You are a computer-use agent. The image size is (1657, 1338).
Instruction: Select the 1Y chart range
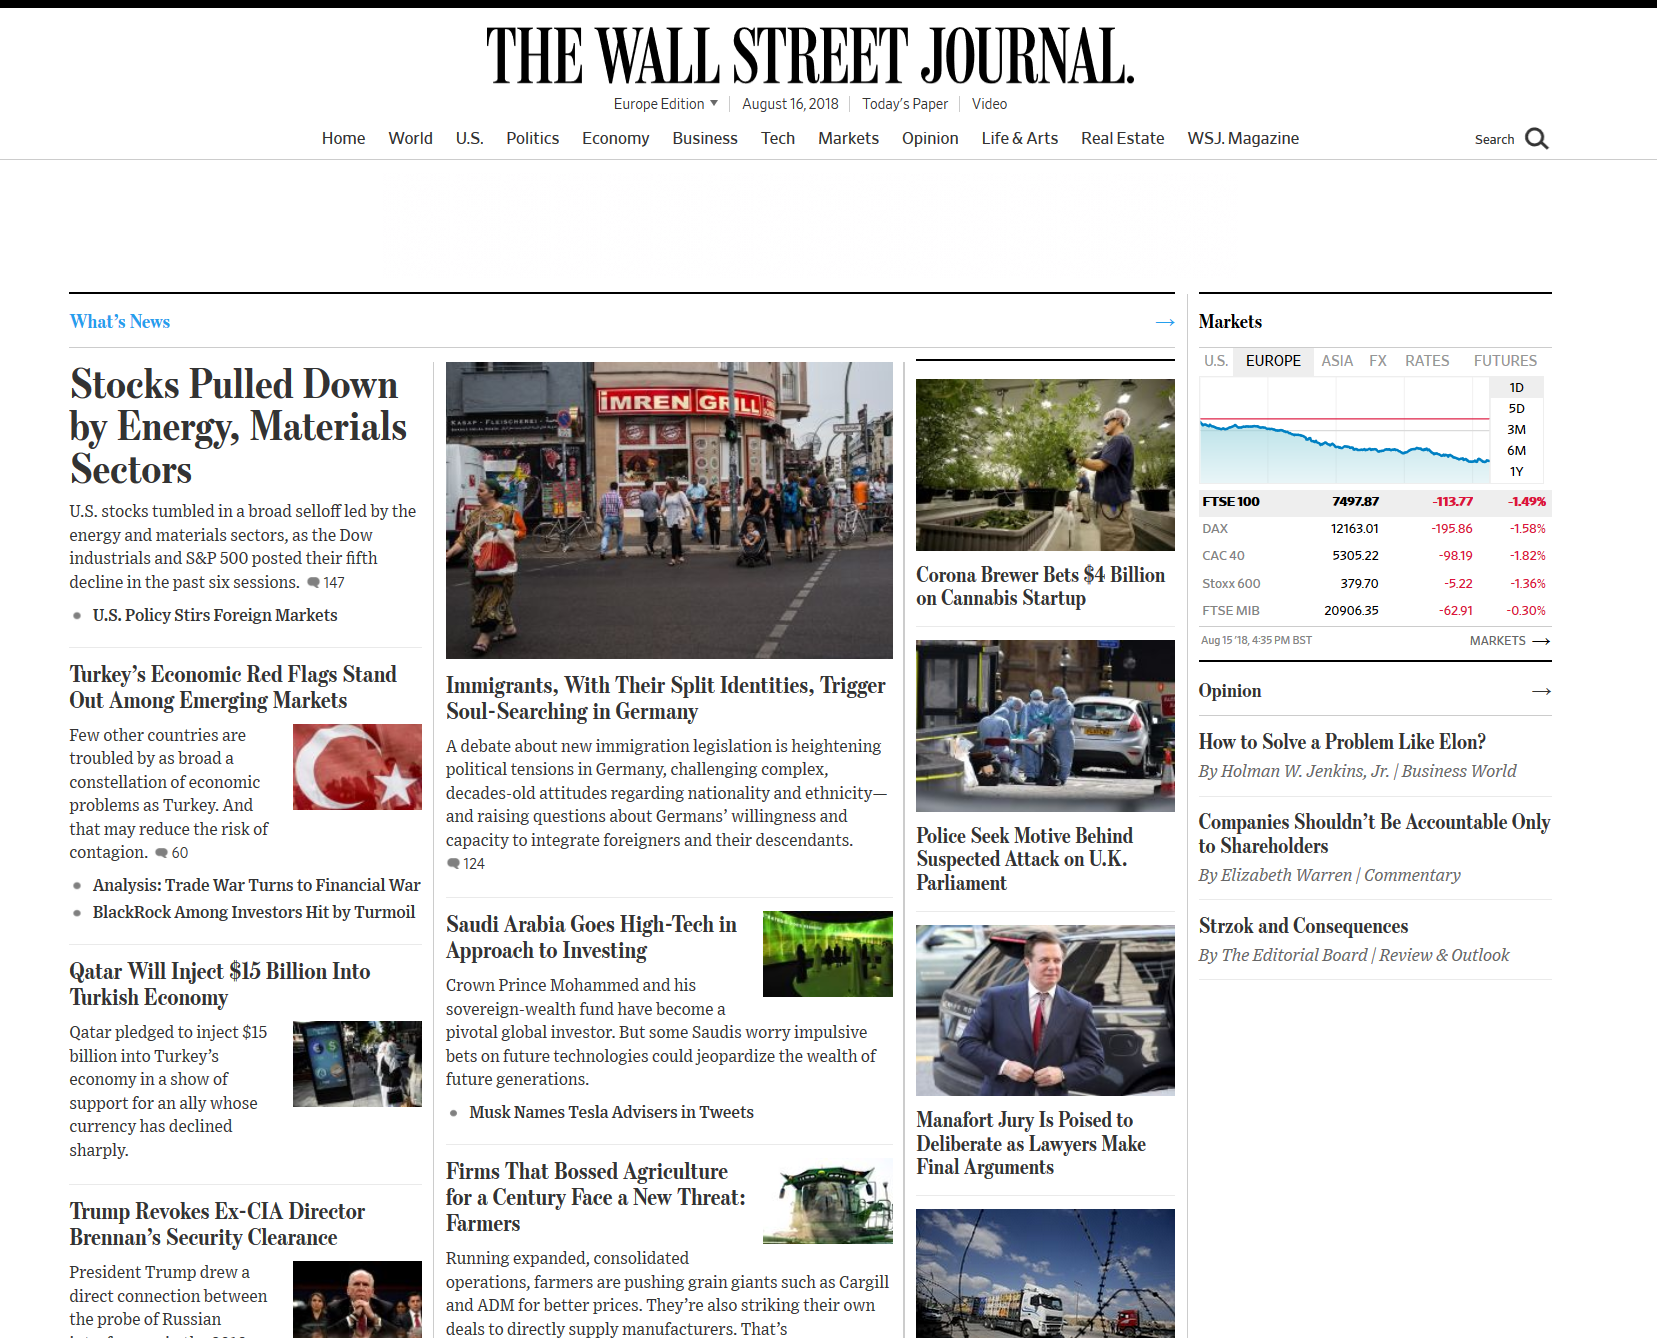click(1516, 471)
